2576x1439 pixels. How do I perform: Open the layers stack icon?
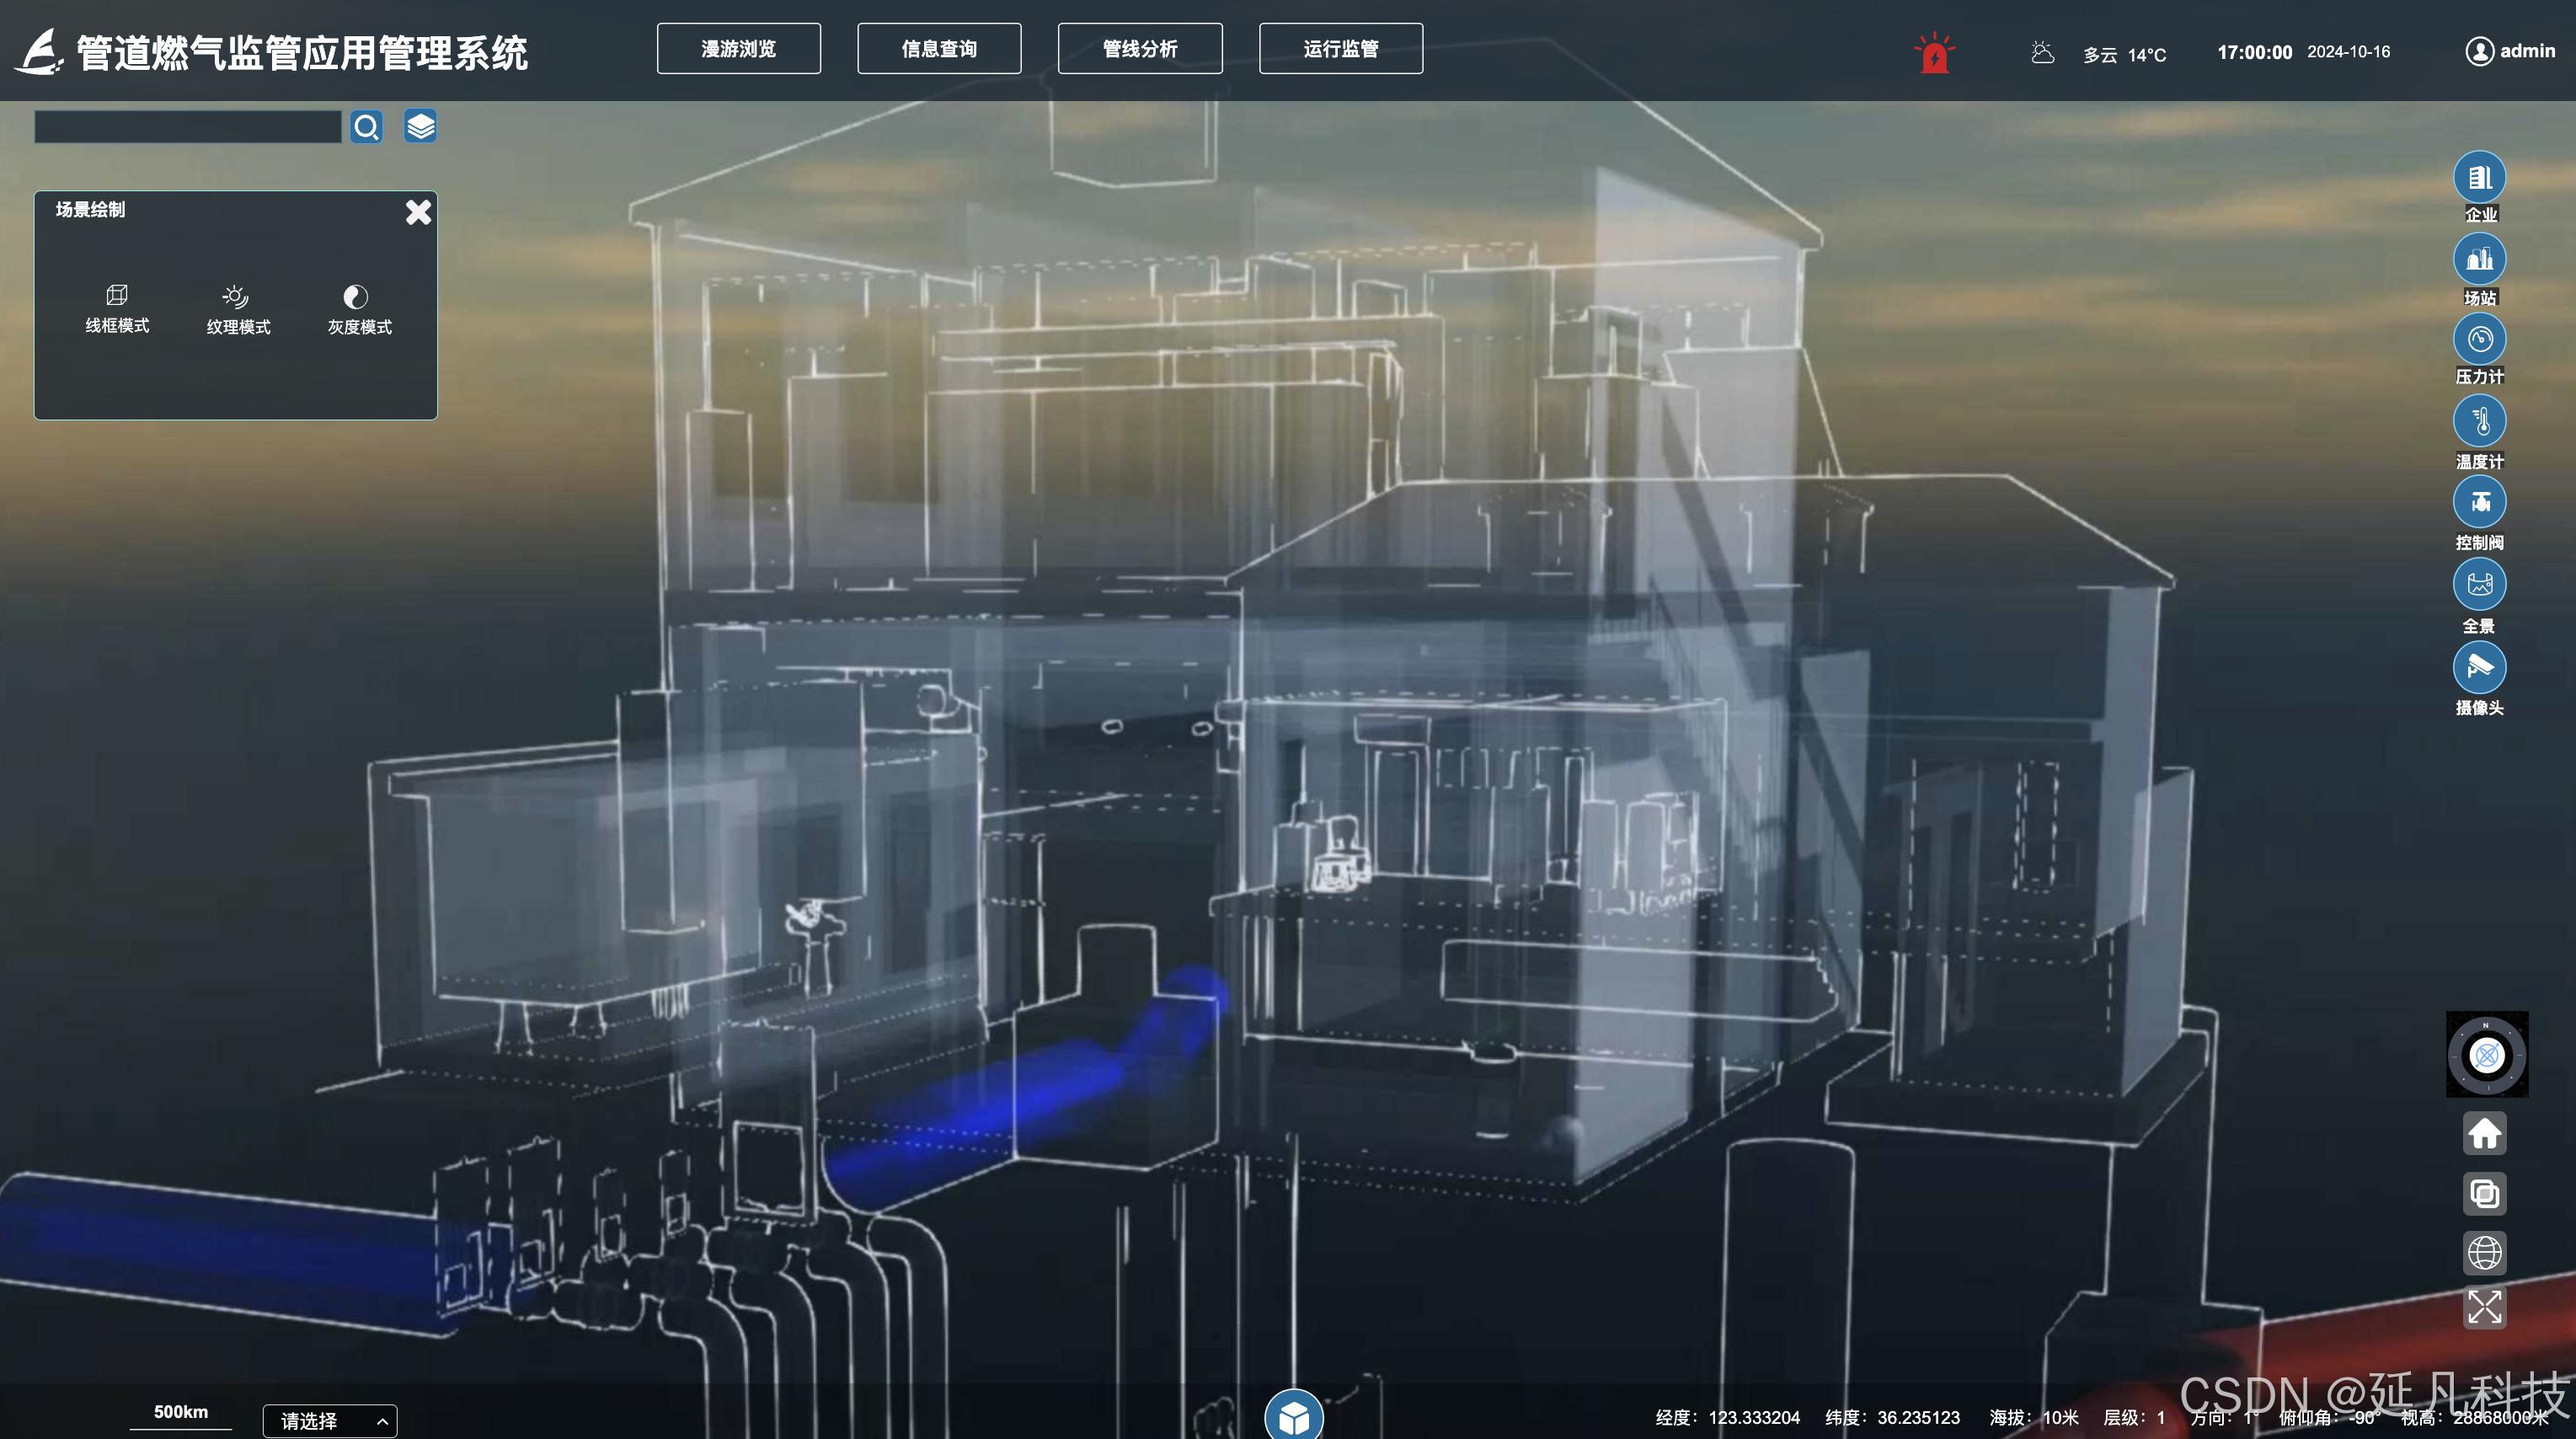coord(420,127)
